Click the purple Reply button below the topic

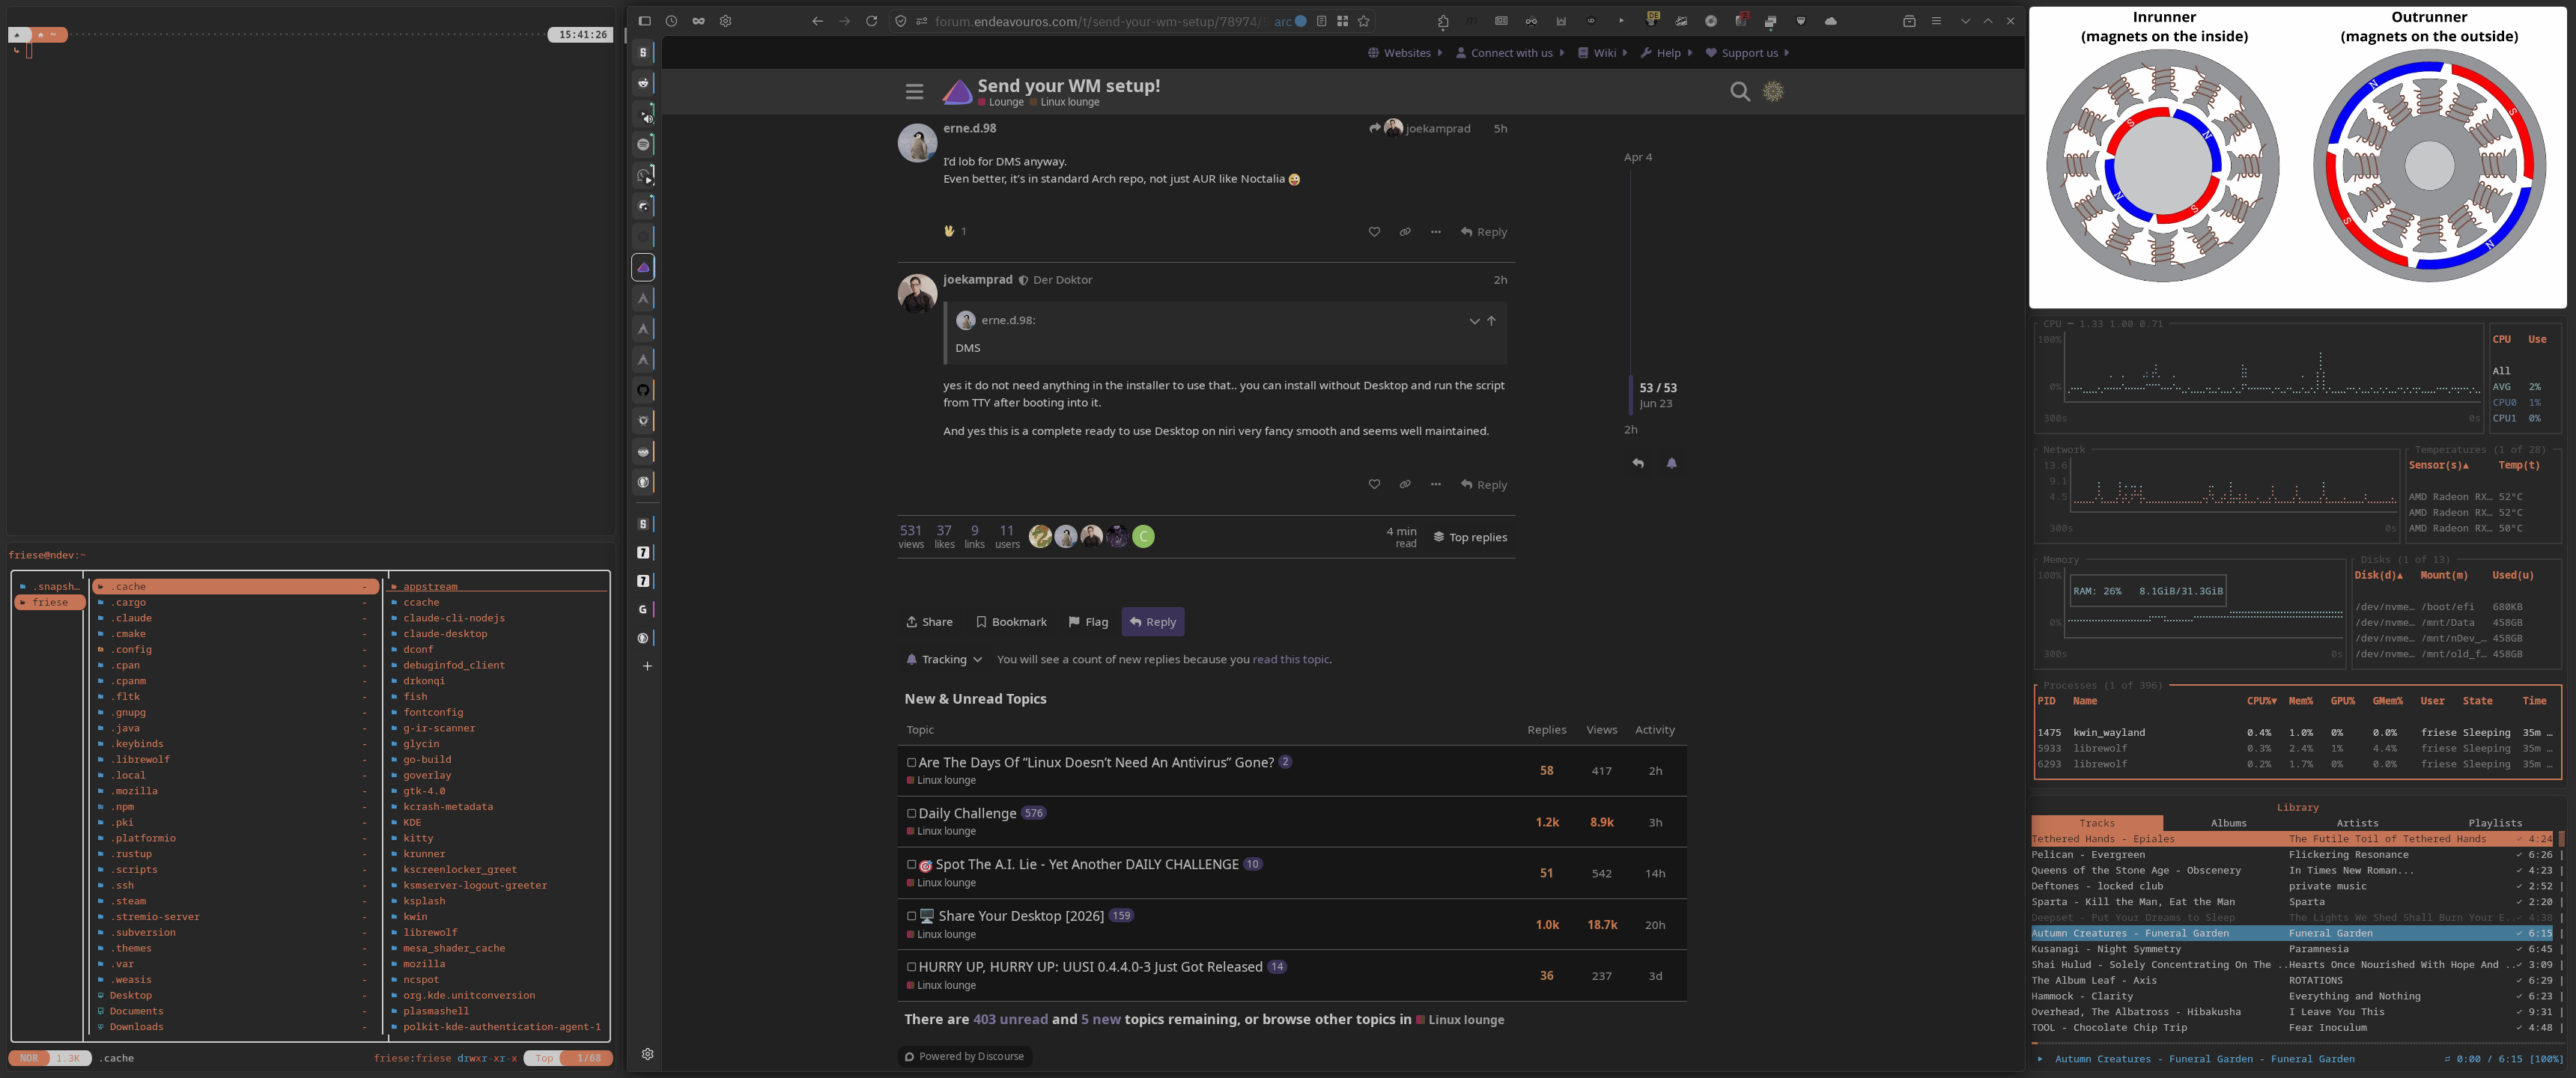[x=1153, y=622]
